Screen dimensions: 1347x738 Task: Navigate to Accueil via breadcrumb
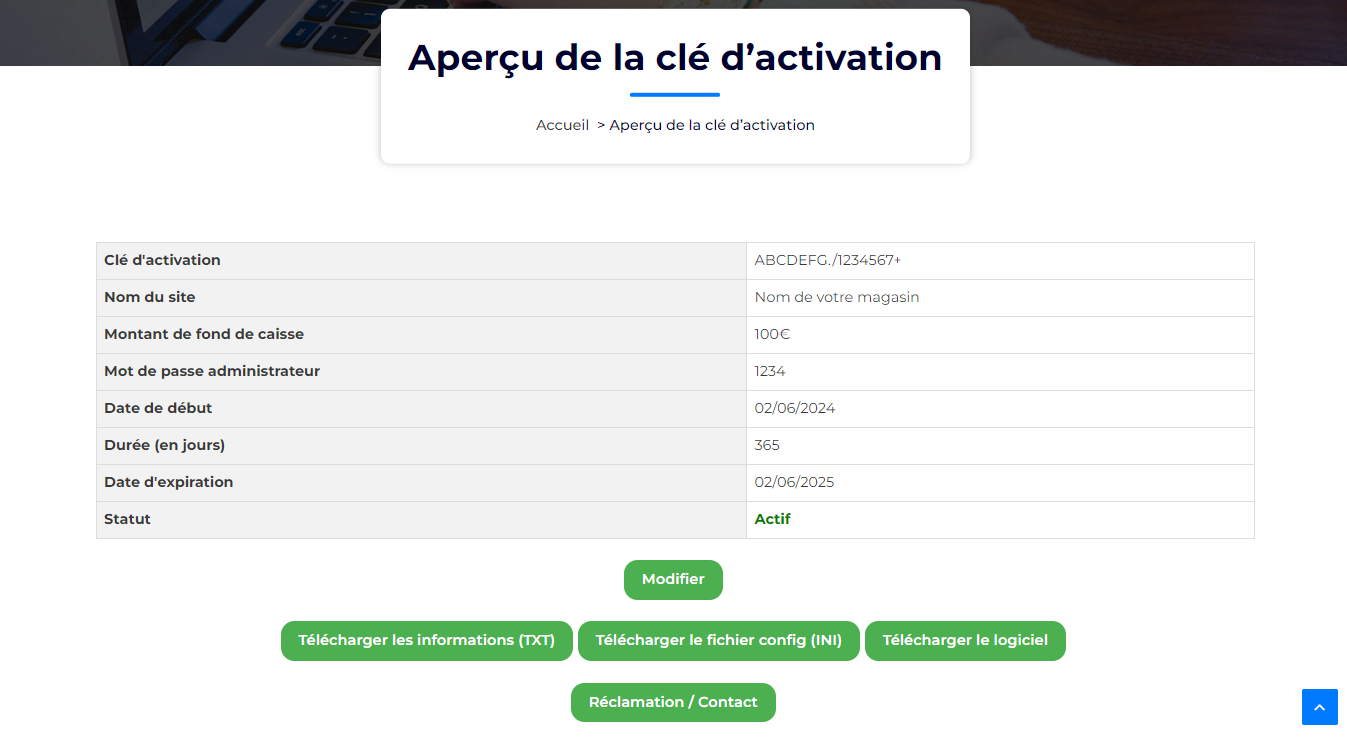click(x=562, y=124)
